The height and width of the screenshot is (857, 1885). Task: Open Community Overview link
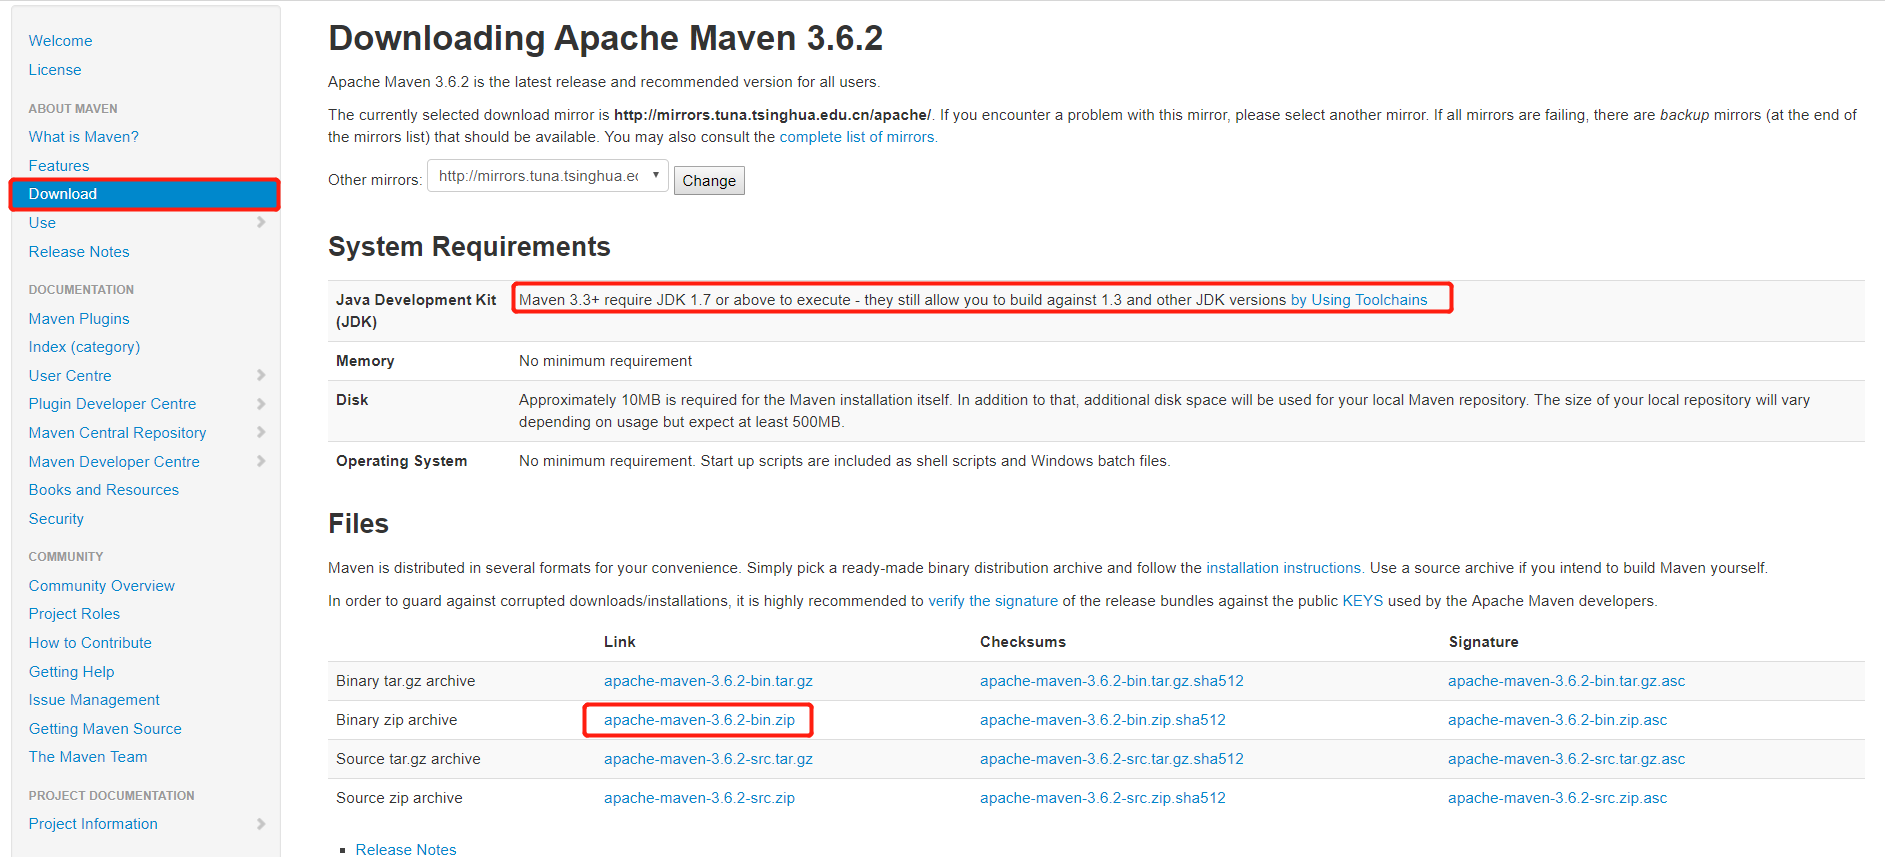[x=102, y=586]
